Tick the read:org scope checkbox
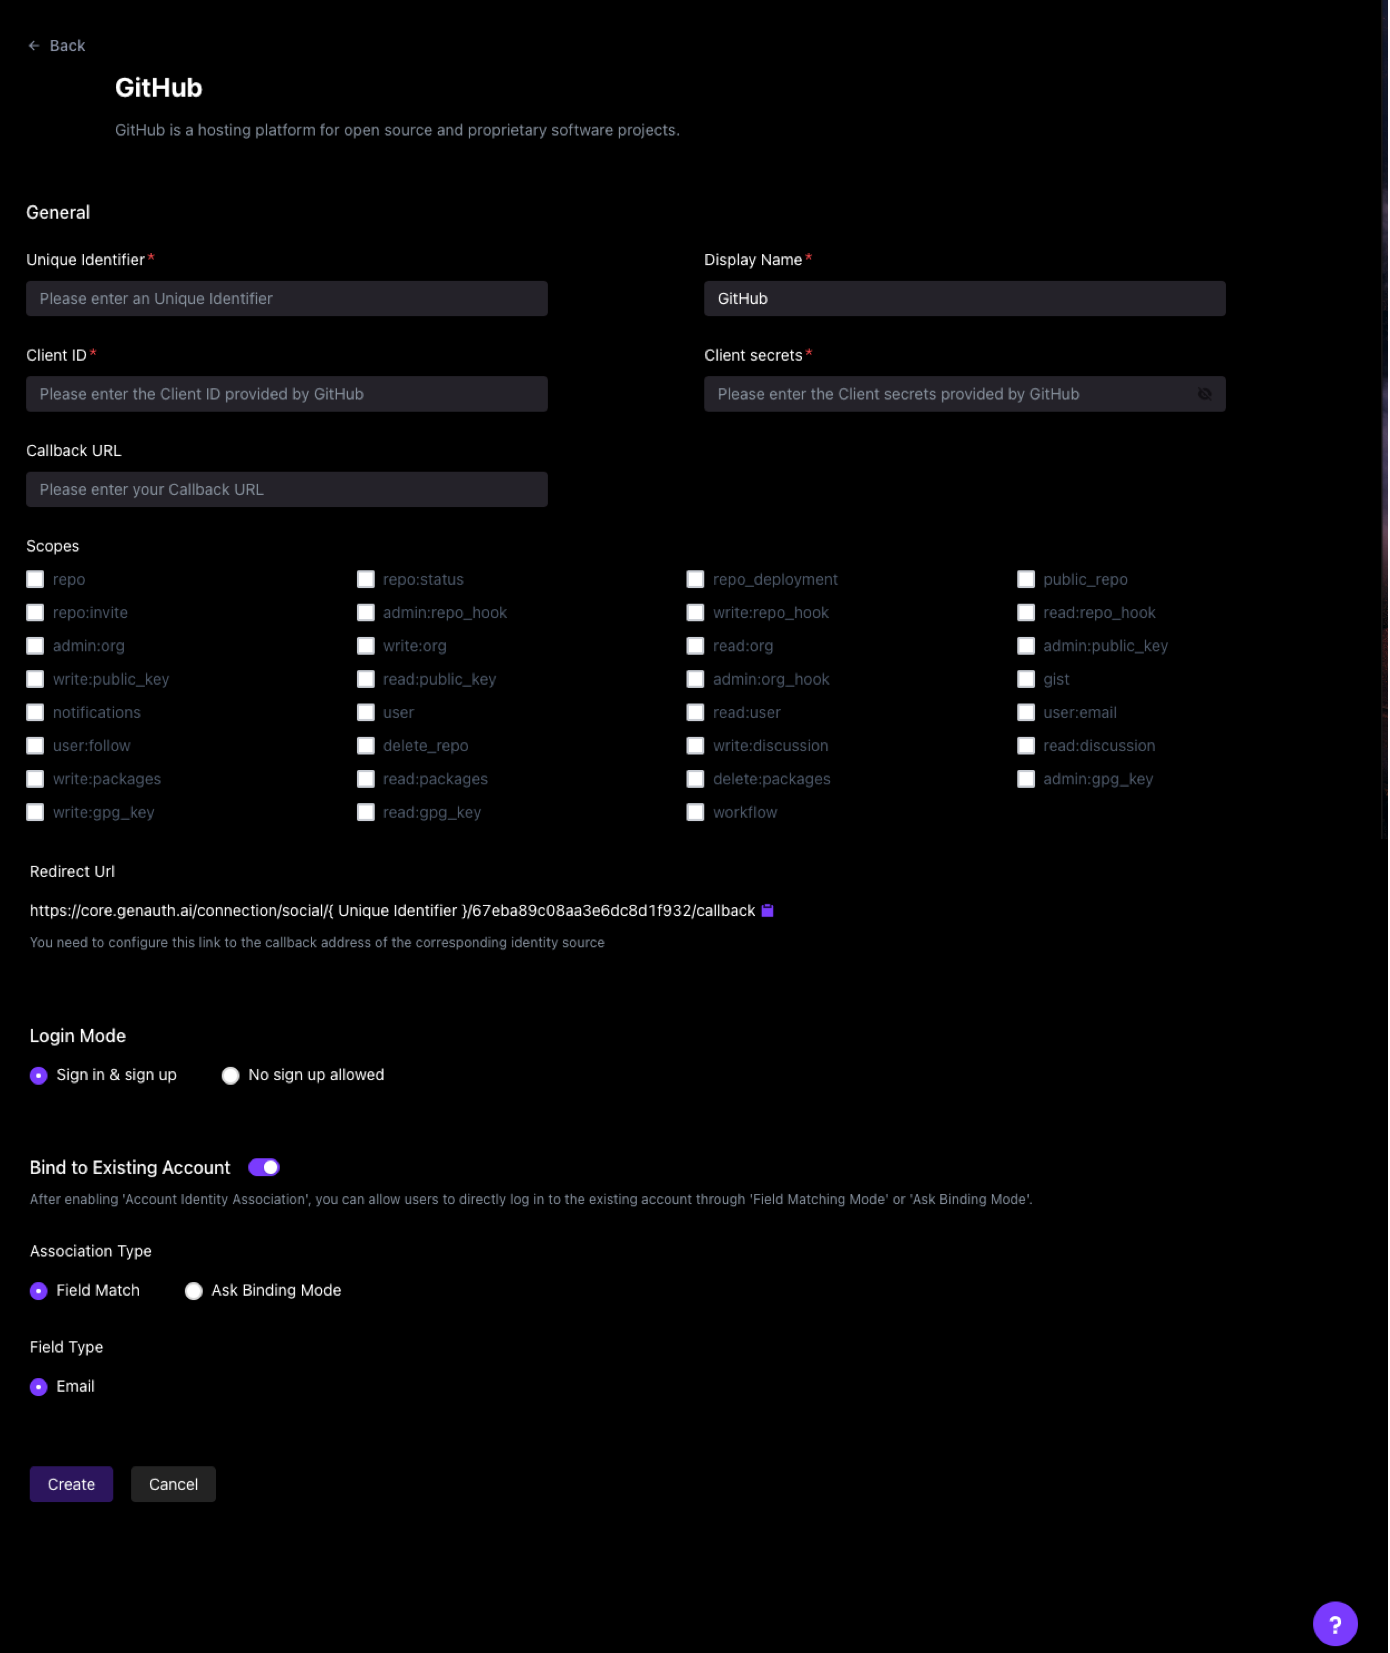Viewport: 1390px width, 1653px height. [696, 646]
